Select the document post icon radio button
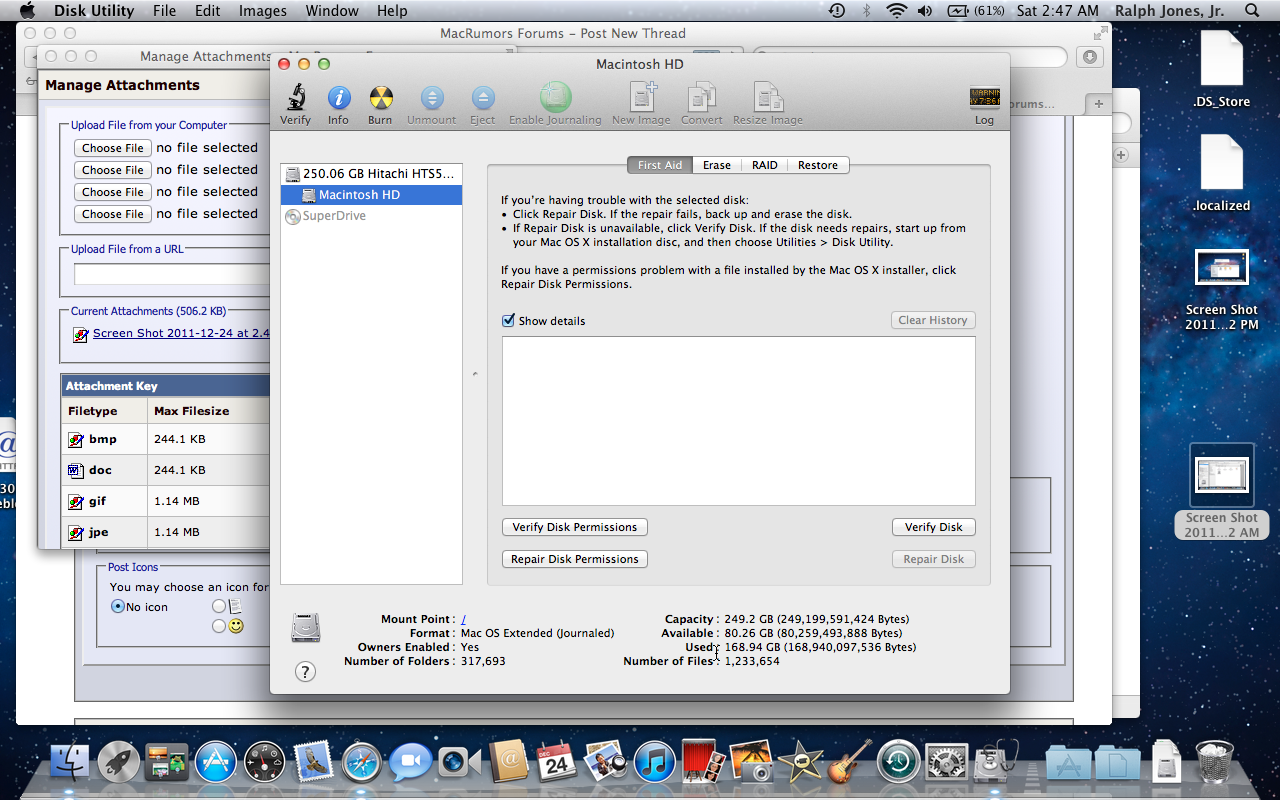The width and height of the screenshot is (1280, 800). pos(219,606)
